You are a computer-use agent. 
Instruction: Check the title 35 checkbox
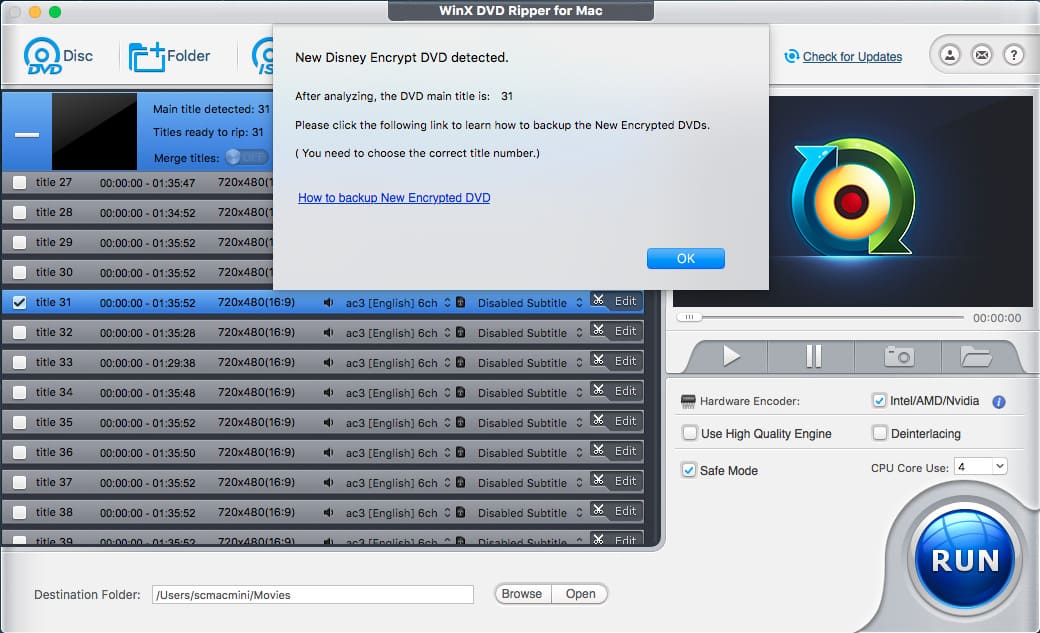[19, 422]
